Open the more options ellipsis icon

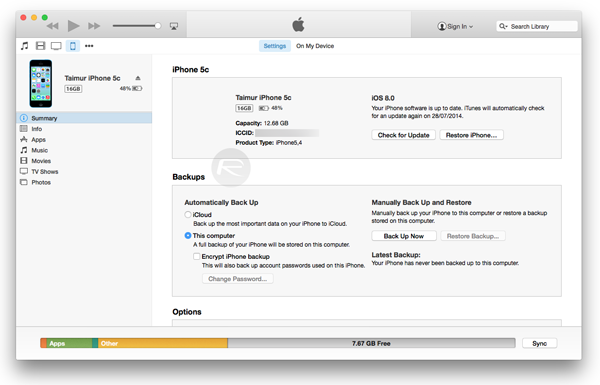click(x=89, y=46)
